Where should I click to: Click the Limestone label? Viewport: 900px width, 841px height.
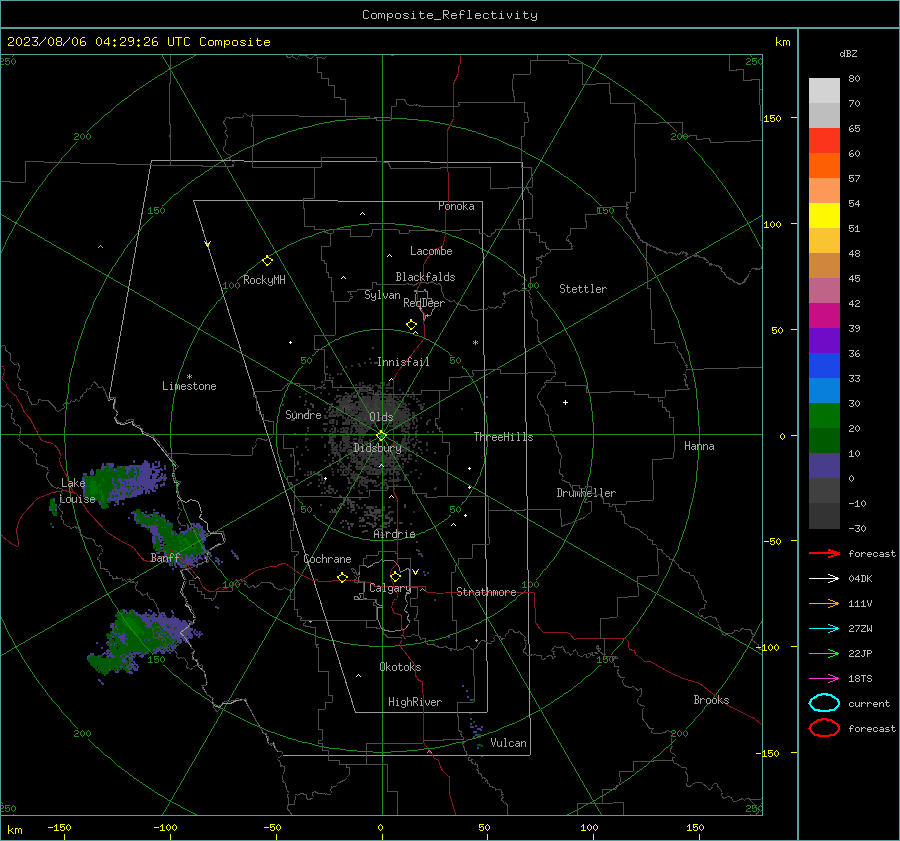click(x=189, y=386)
